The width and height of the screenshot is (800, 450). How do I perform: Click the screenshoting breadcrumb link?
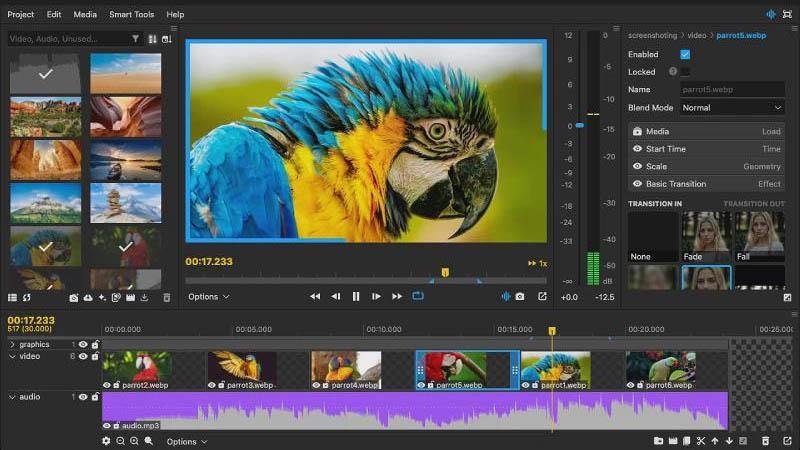pos(652,35)
